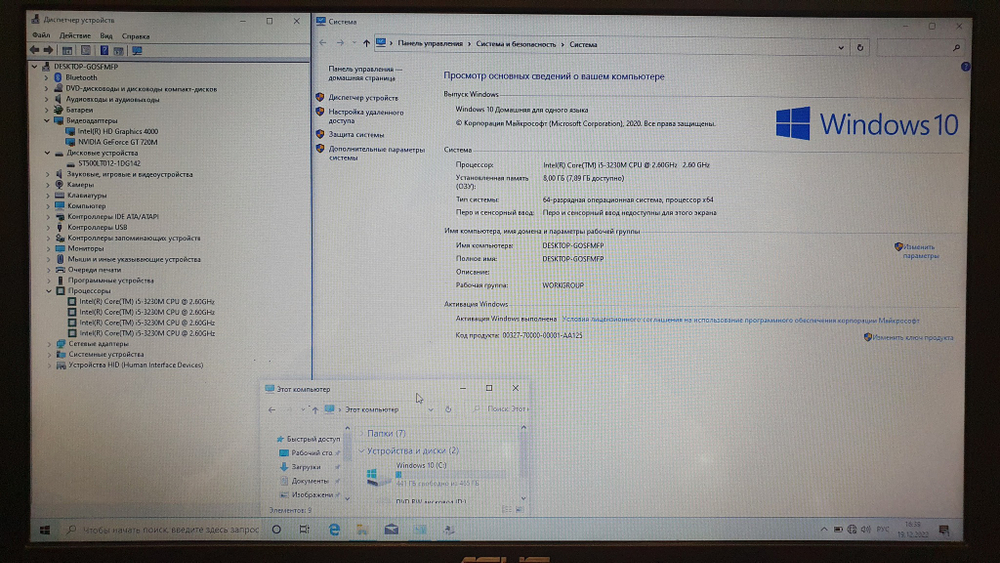Expand the Батареи category
1000x563 pixels.
pyautogui.click(x=47, y=110)
